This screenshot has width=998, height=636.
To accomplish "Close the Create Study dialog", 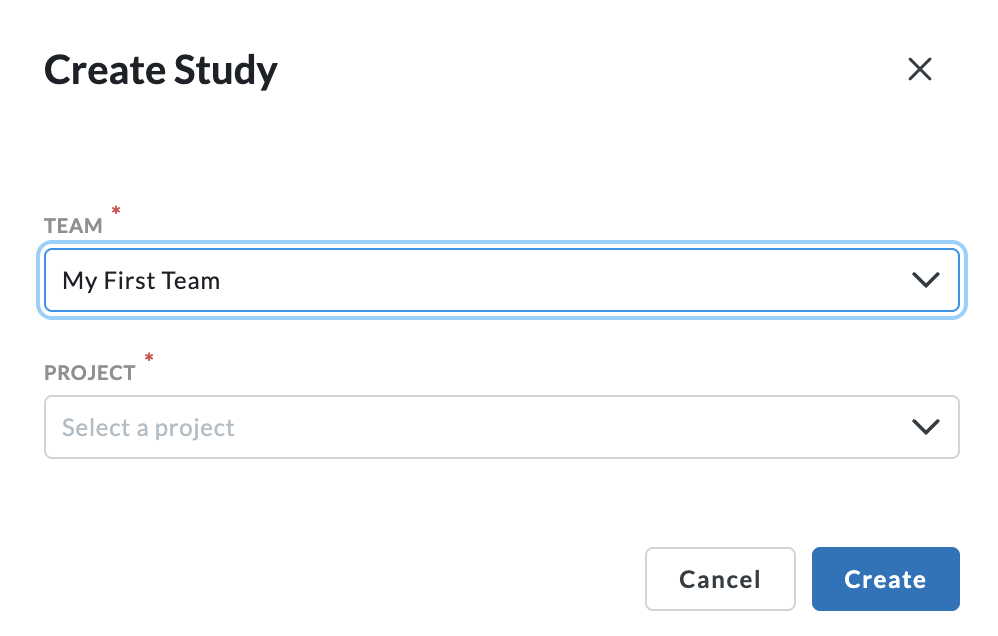I will (919, 69).
